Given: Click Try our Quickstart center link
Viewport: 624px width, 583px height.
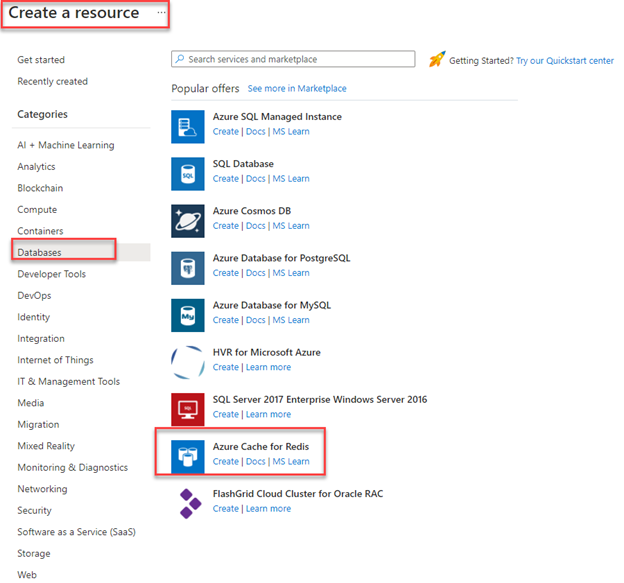Looking at the screenshot, I should [x=564, y=61].
